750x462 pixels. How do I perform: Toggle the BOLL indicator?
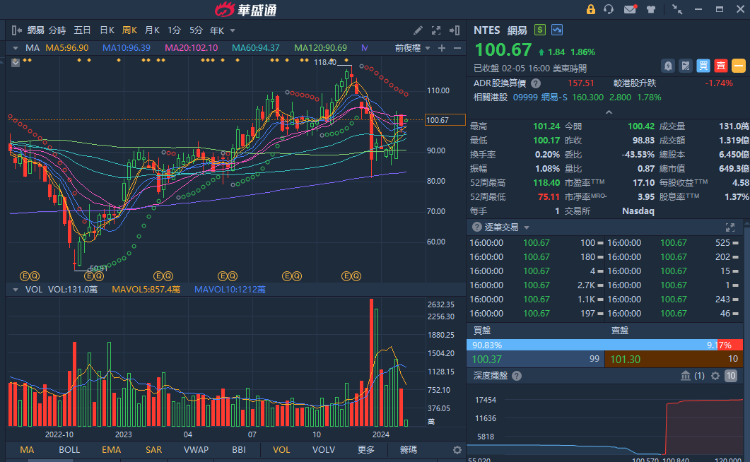[69, 451]
